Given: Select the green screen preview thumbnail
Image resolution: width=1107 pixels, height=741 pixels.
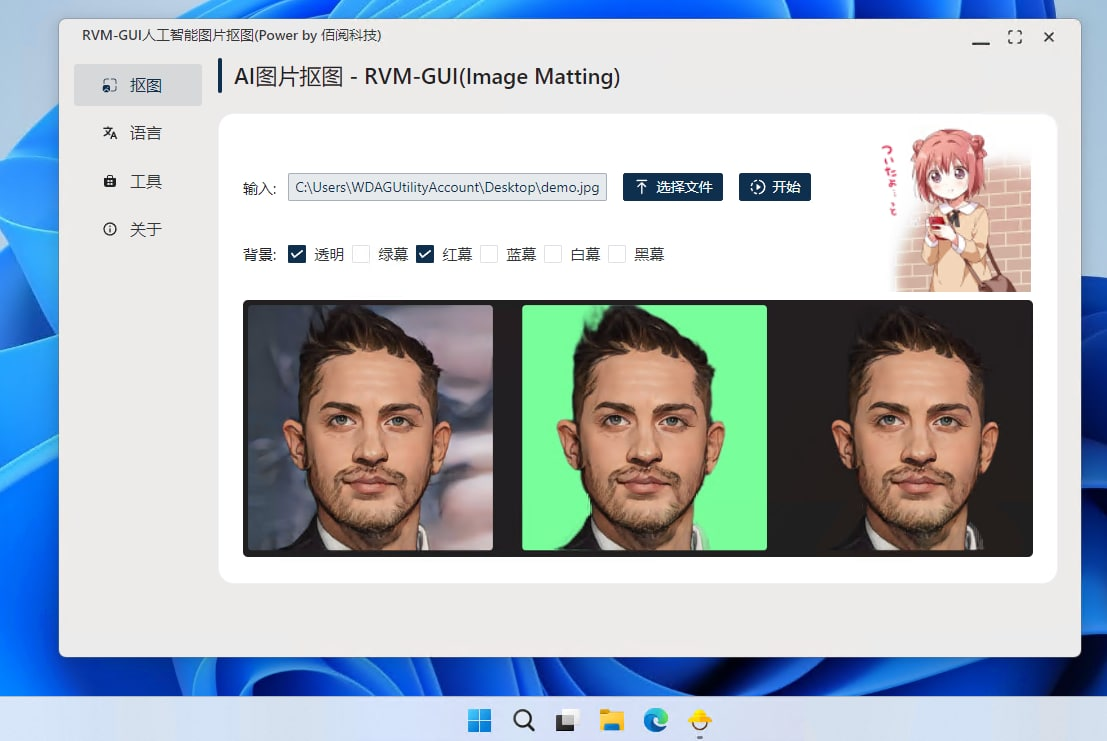Looking at the screenshot, I should click(644, 429).
